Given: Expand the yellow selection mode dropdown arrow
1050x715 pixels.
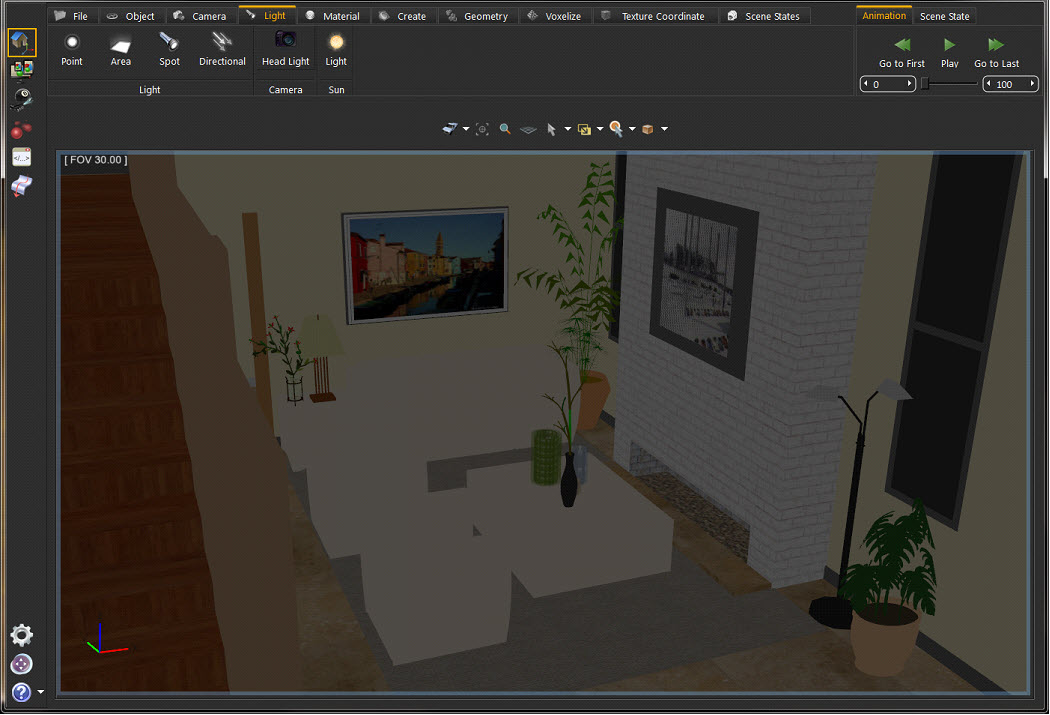Looking at the screenshot, I should [600, 129].
